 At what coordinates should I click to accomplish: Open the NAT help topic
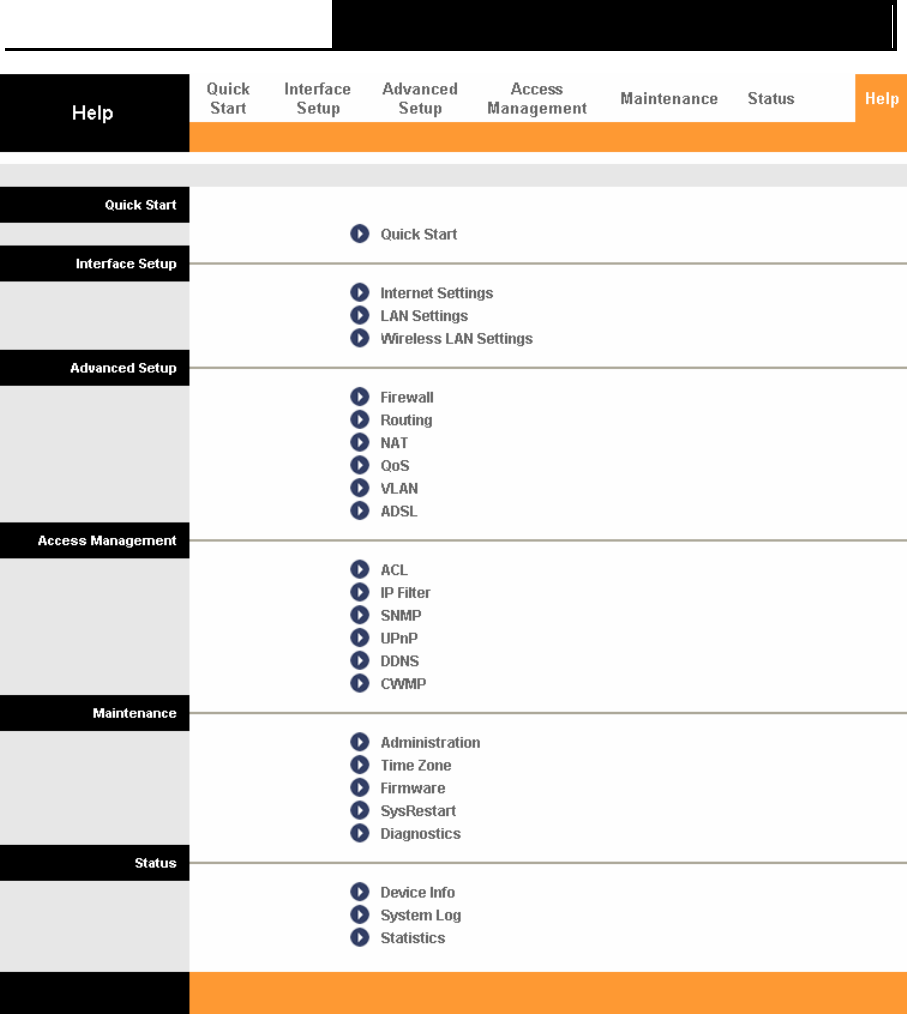click(394, 443)
